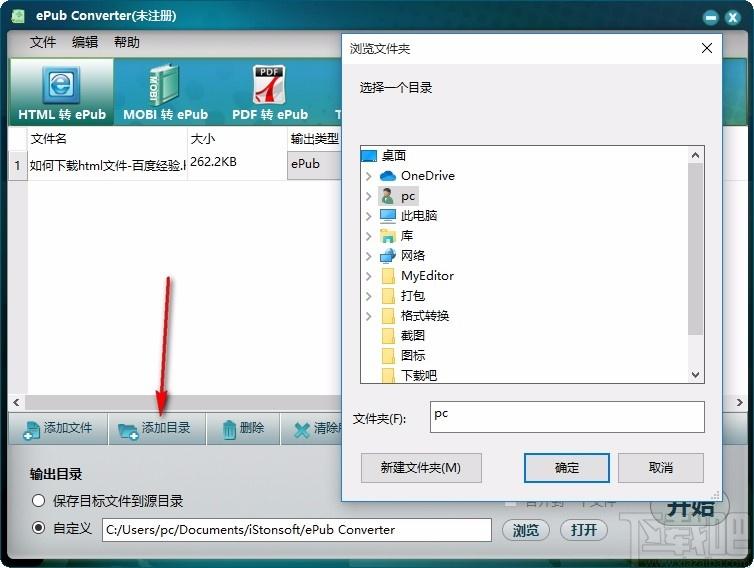Select the 下载吧 folder in tree
This screenshot has width=754, height=568.
[x=419, y=375]
